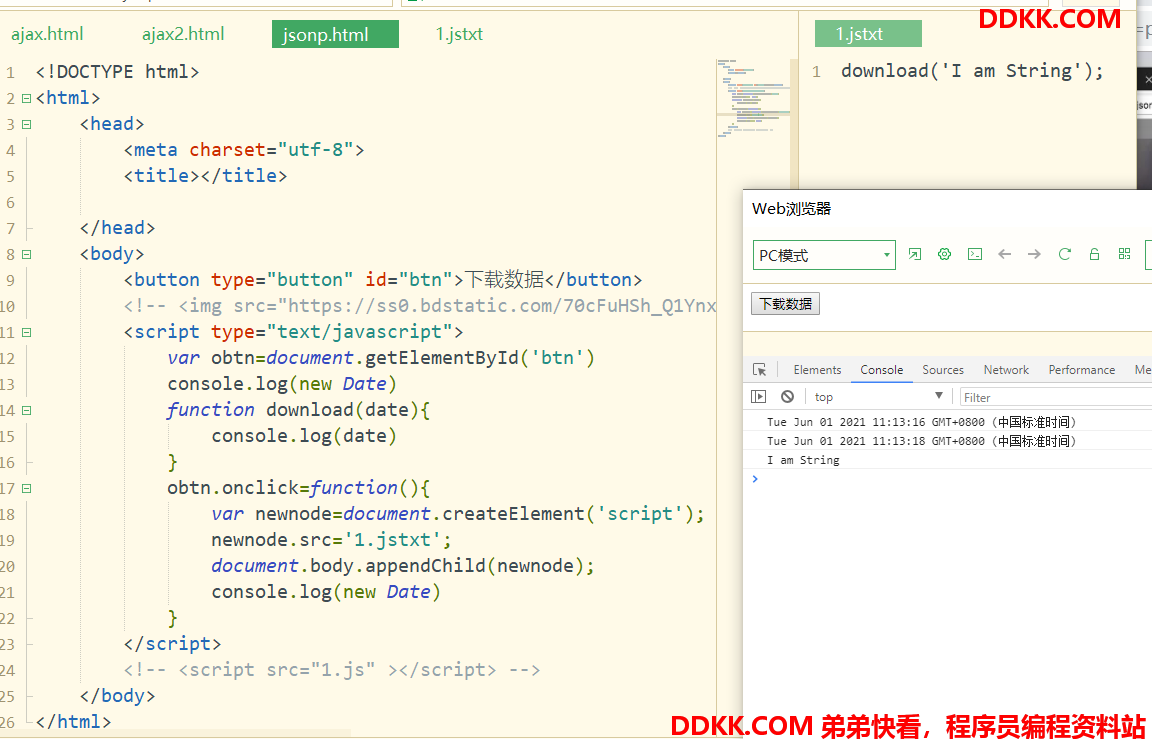The height and width of the screenshot is (739, 1152).
Task: Click the console.log(date) code line
Action: tap(304, 436)
